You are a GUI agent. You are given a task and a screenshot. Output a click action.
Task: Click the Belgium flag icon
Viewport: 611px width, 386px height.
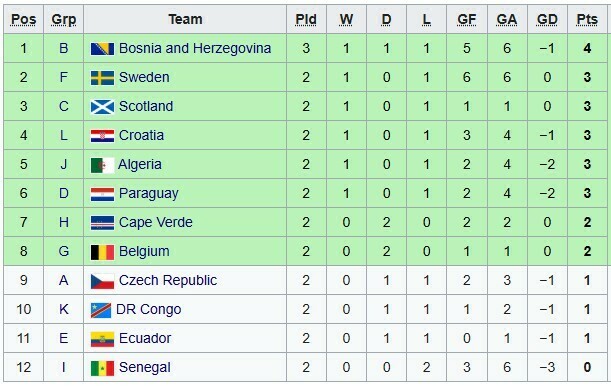[x=102, y=252]
